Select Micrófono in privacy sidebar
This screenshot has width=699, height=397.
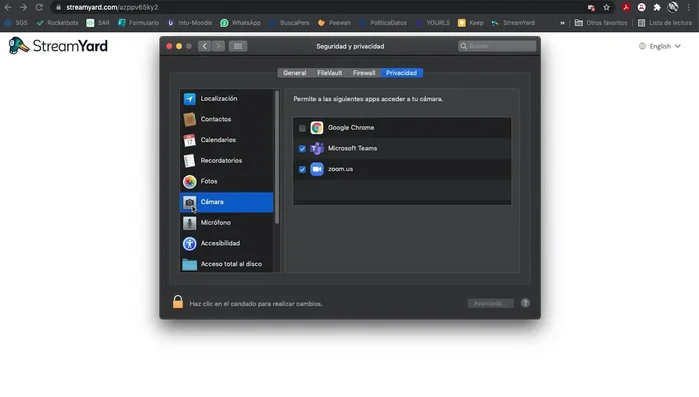tap(226, 223)
